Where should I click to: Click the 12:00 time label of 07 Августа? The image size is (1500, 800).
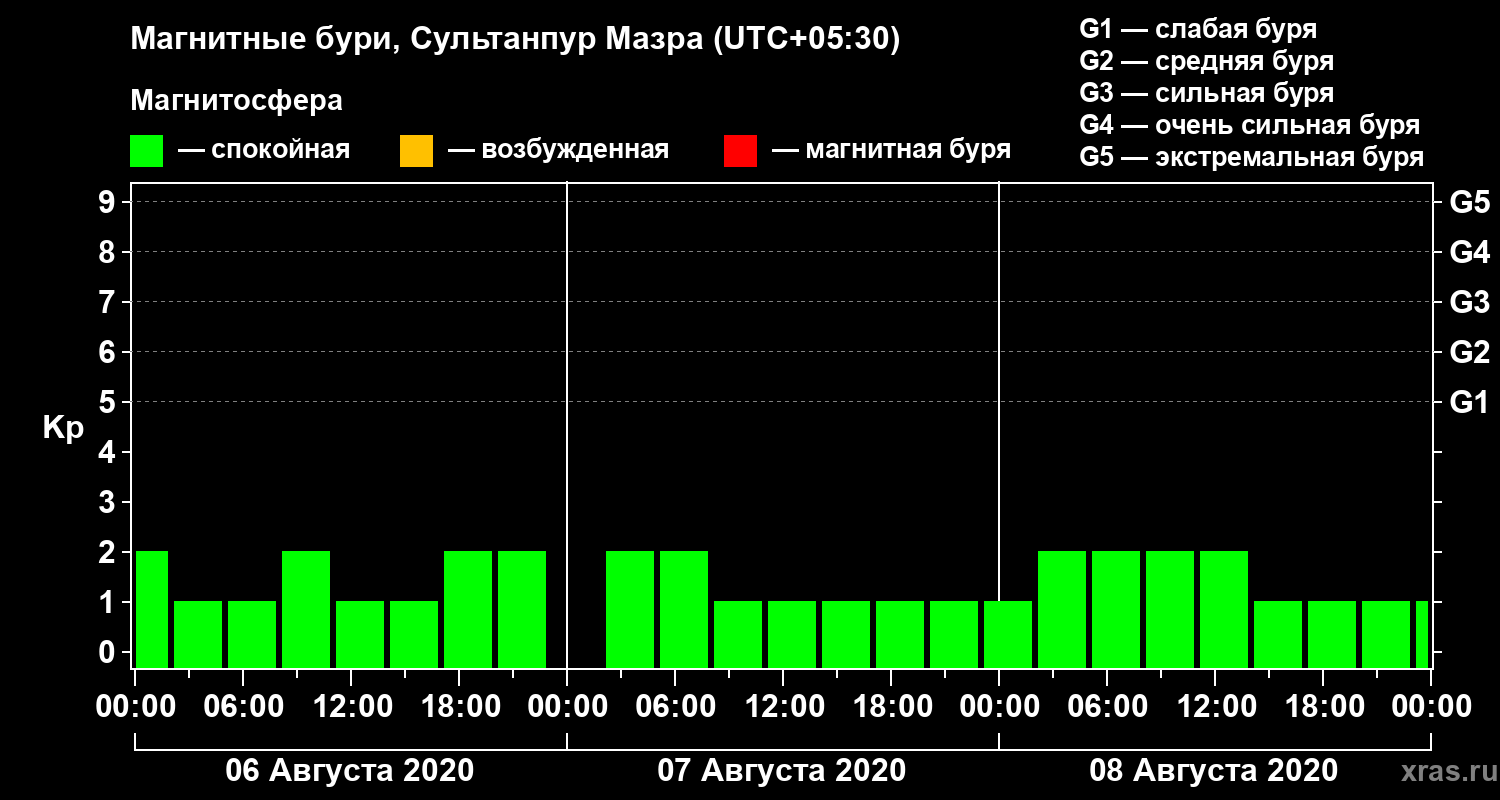[x=783, y=707]
